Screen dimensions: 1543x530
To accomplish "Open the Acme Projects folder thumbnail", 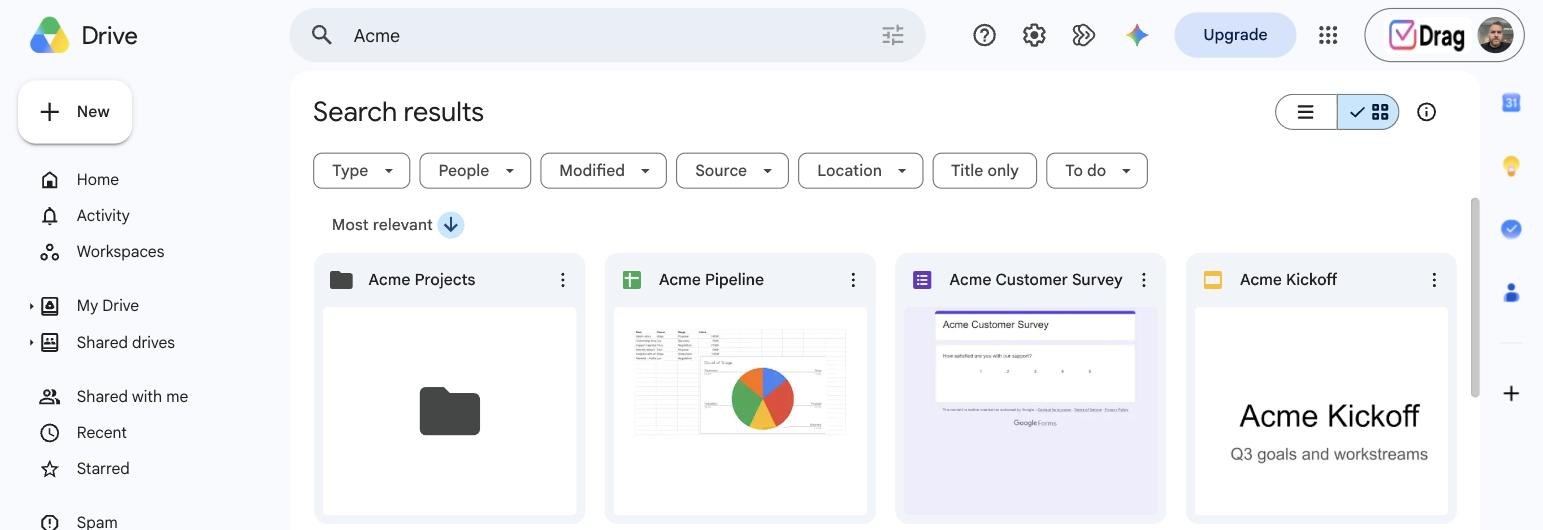I will tap(450, 411).
